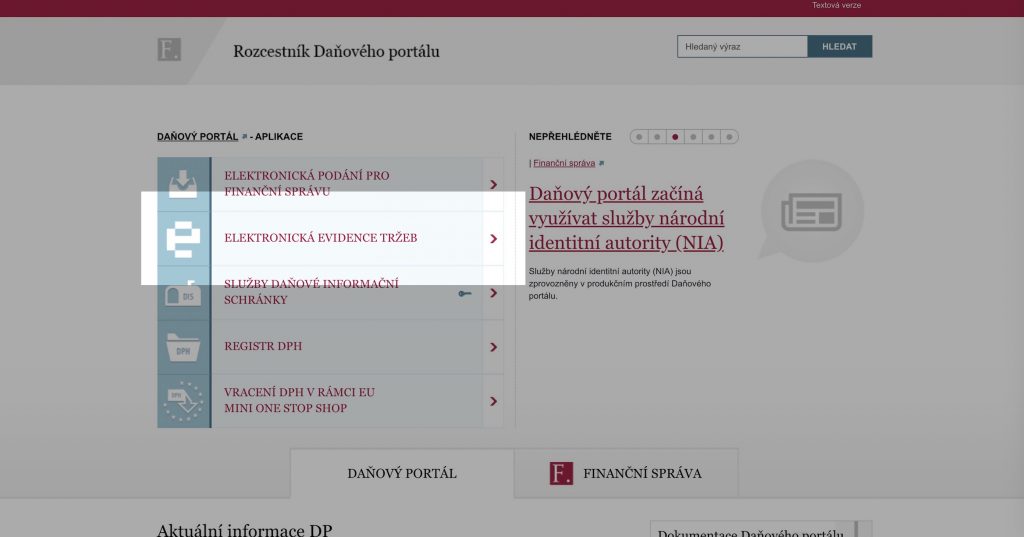Screen dimensions: 1024x537
Task: Open Vrácení DPH v rámci EU Mini One Stop Shop
Action: point(330,401)
